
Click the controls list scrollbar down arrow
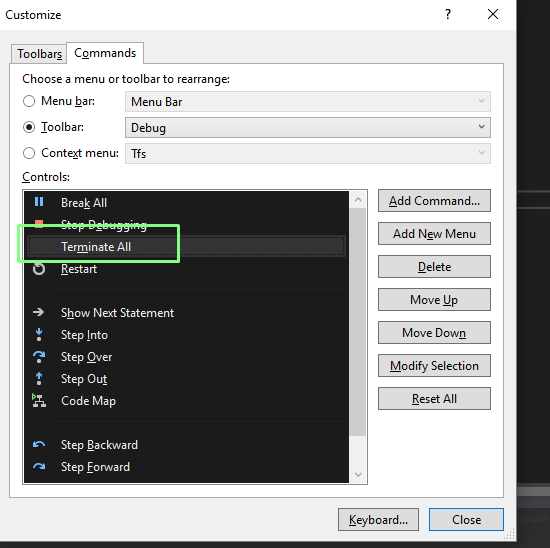358,474
